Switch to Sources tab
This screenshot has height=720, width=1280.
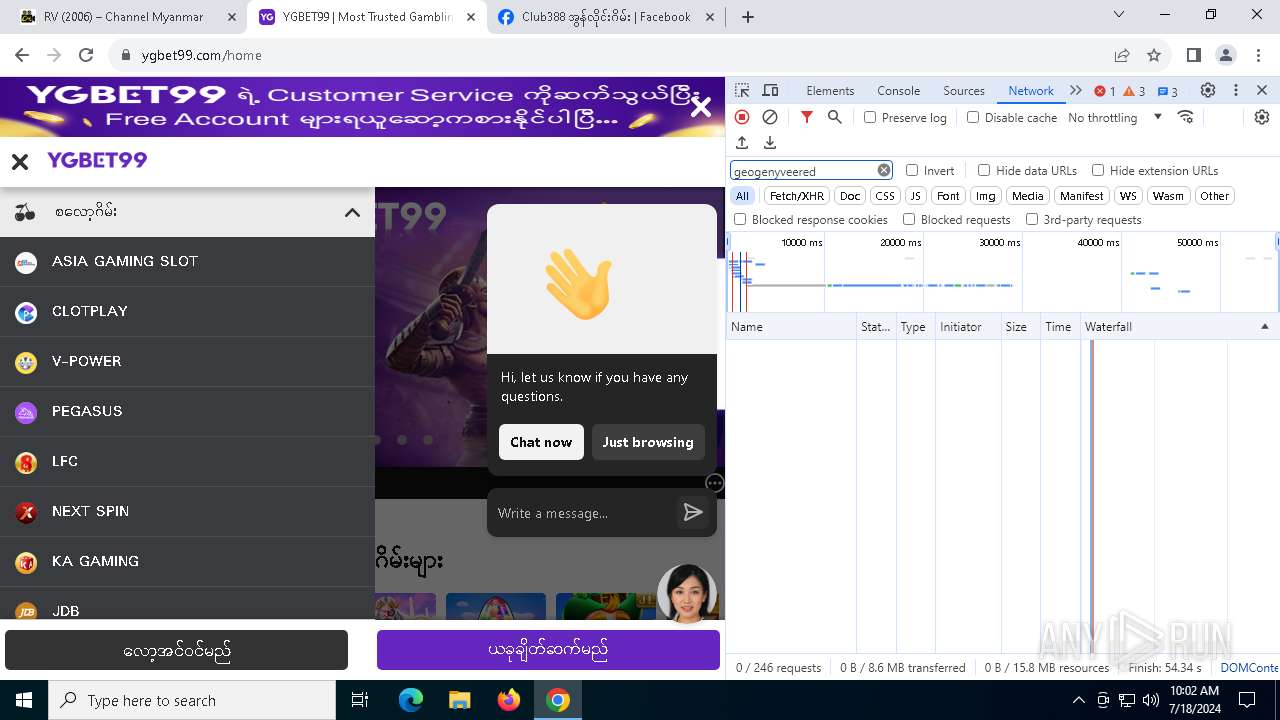pyautogui.click(x=964, y=90)
